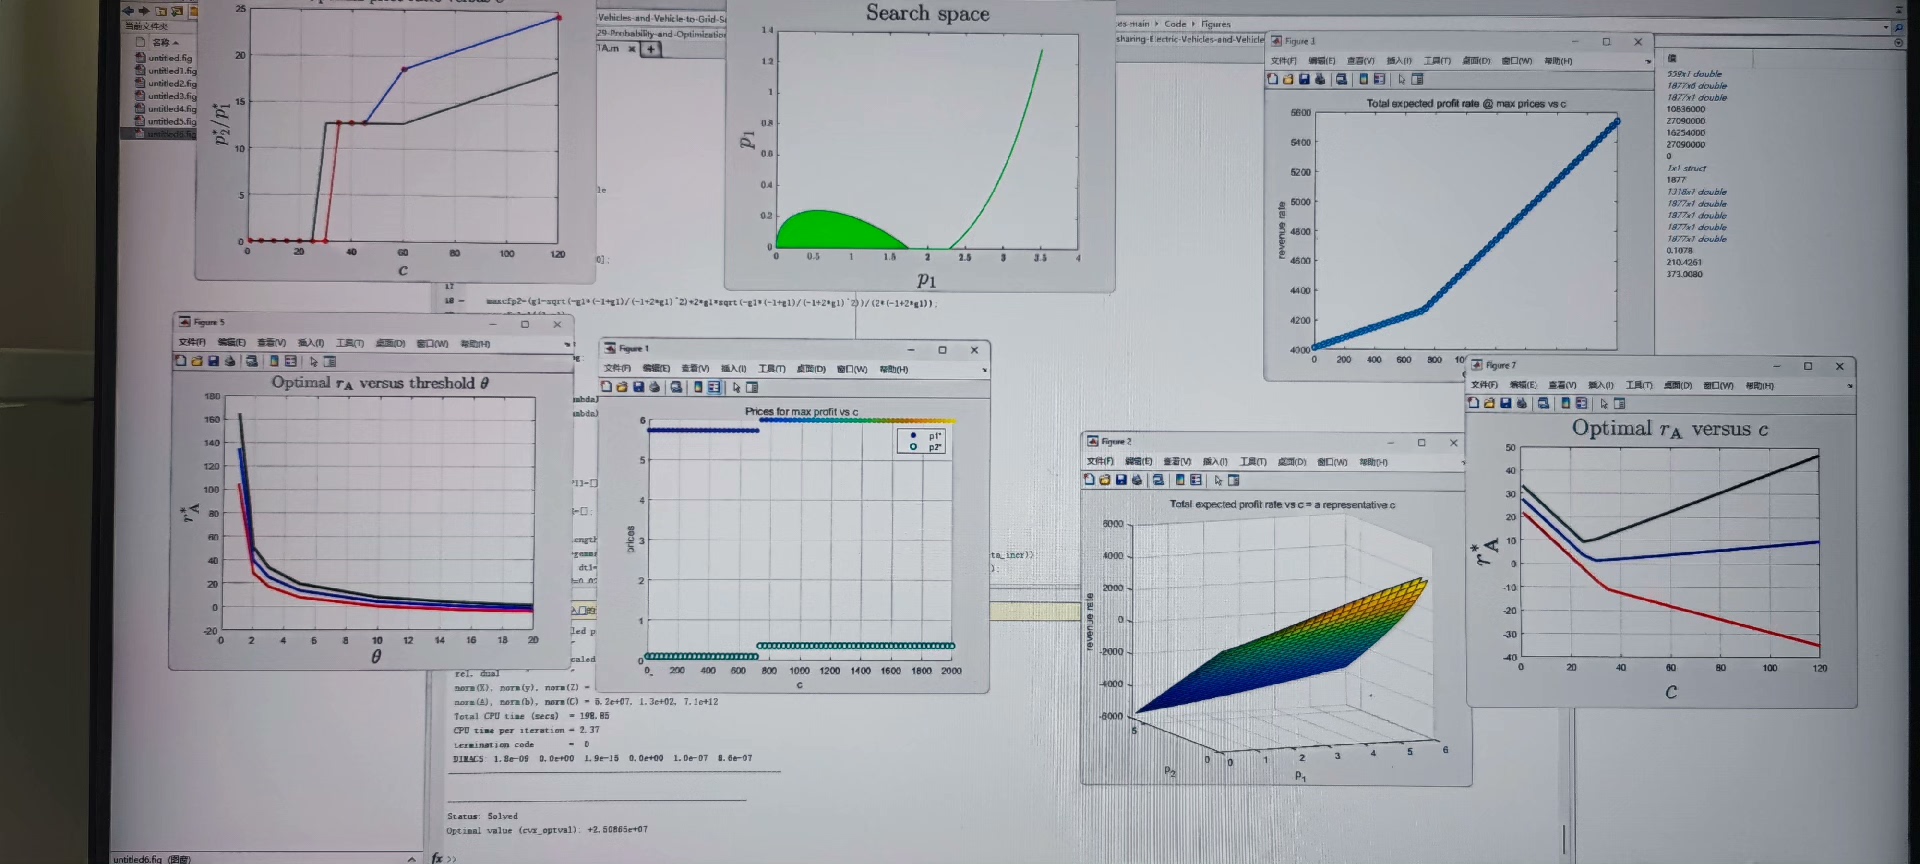Toggle Insert Legend in Figure 5 toolbar
The width and height of the screenshot is (1920, 864).
(290, 361)
